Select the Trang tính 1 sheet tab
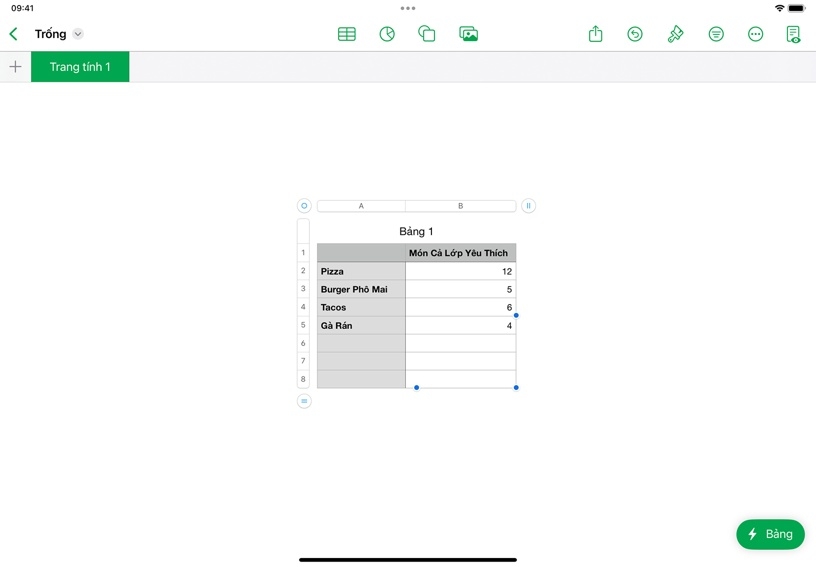Screen dimensions: 816x567 tap(80, 67)
